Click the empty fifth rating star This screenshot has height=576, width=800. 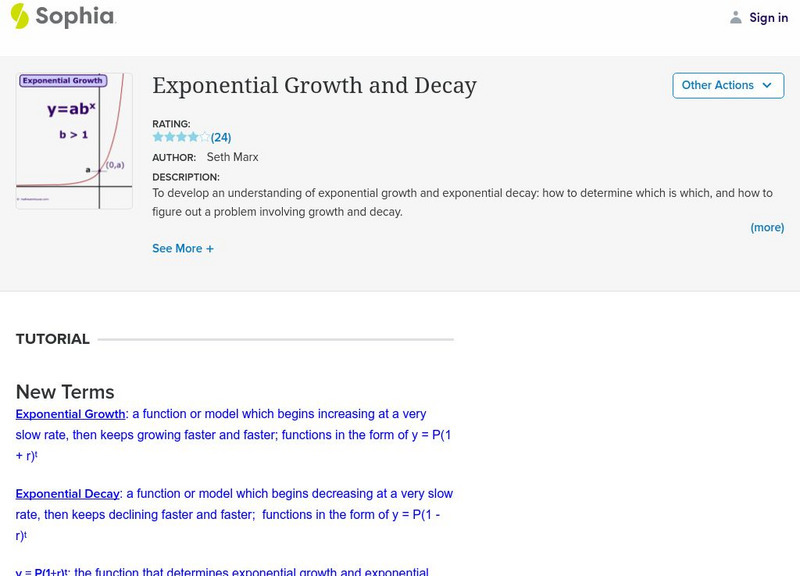pos(204,137)
